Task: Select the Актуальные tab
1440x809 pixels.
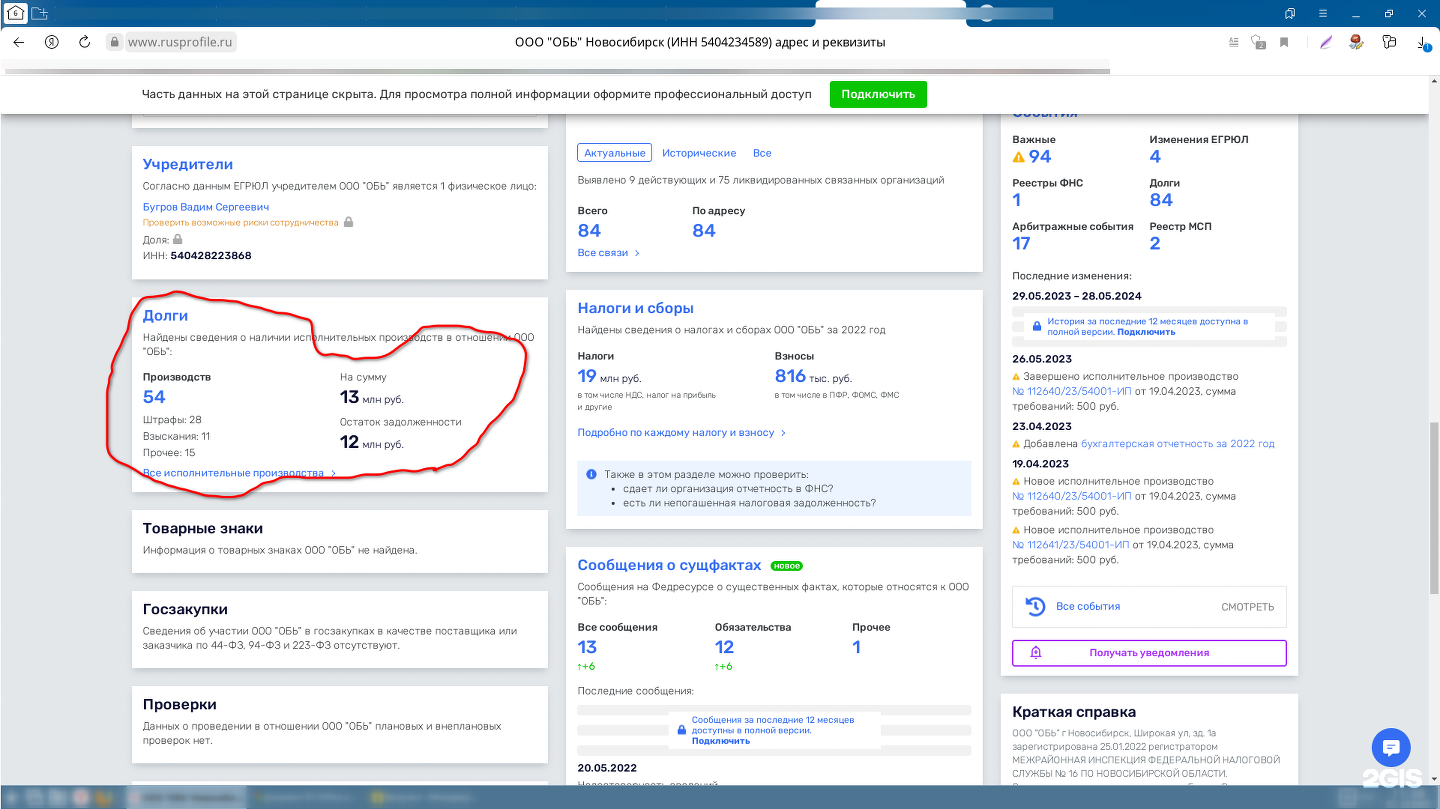Action: [x=615, y=153]
